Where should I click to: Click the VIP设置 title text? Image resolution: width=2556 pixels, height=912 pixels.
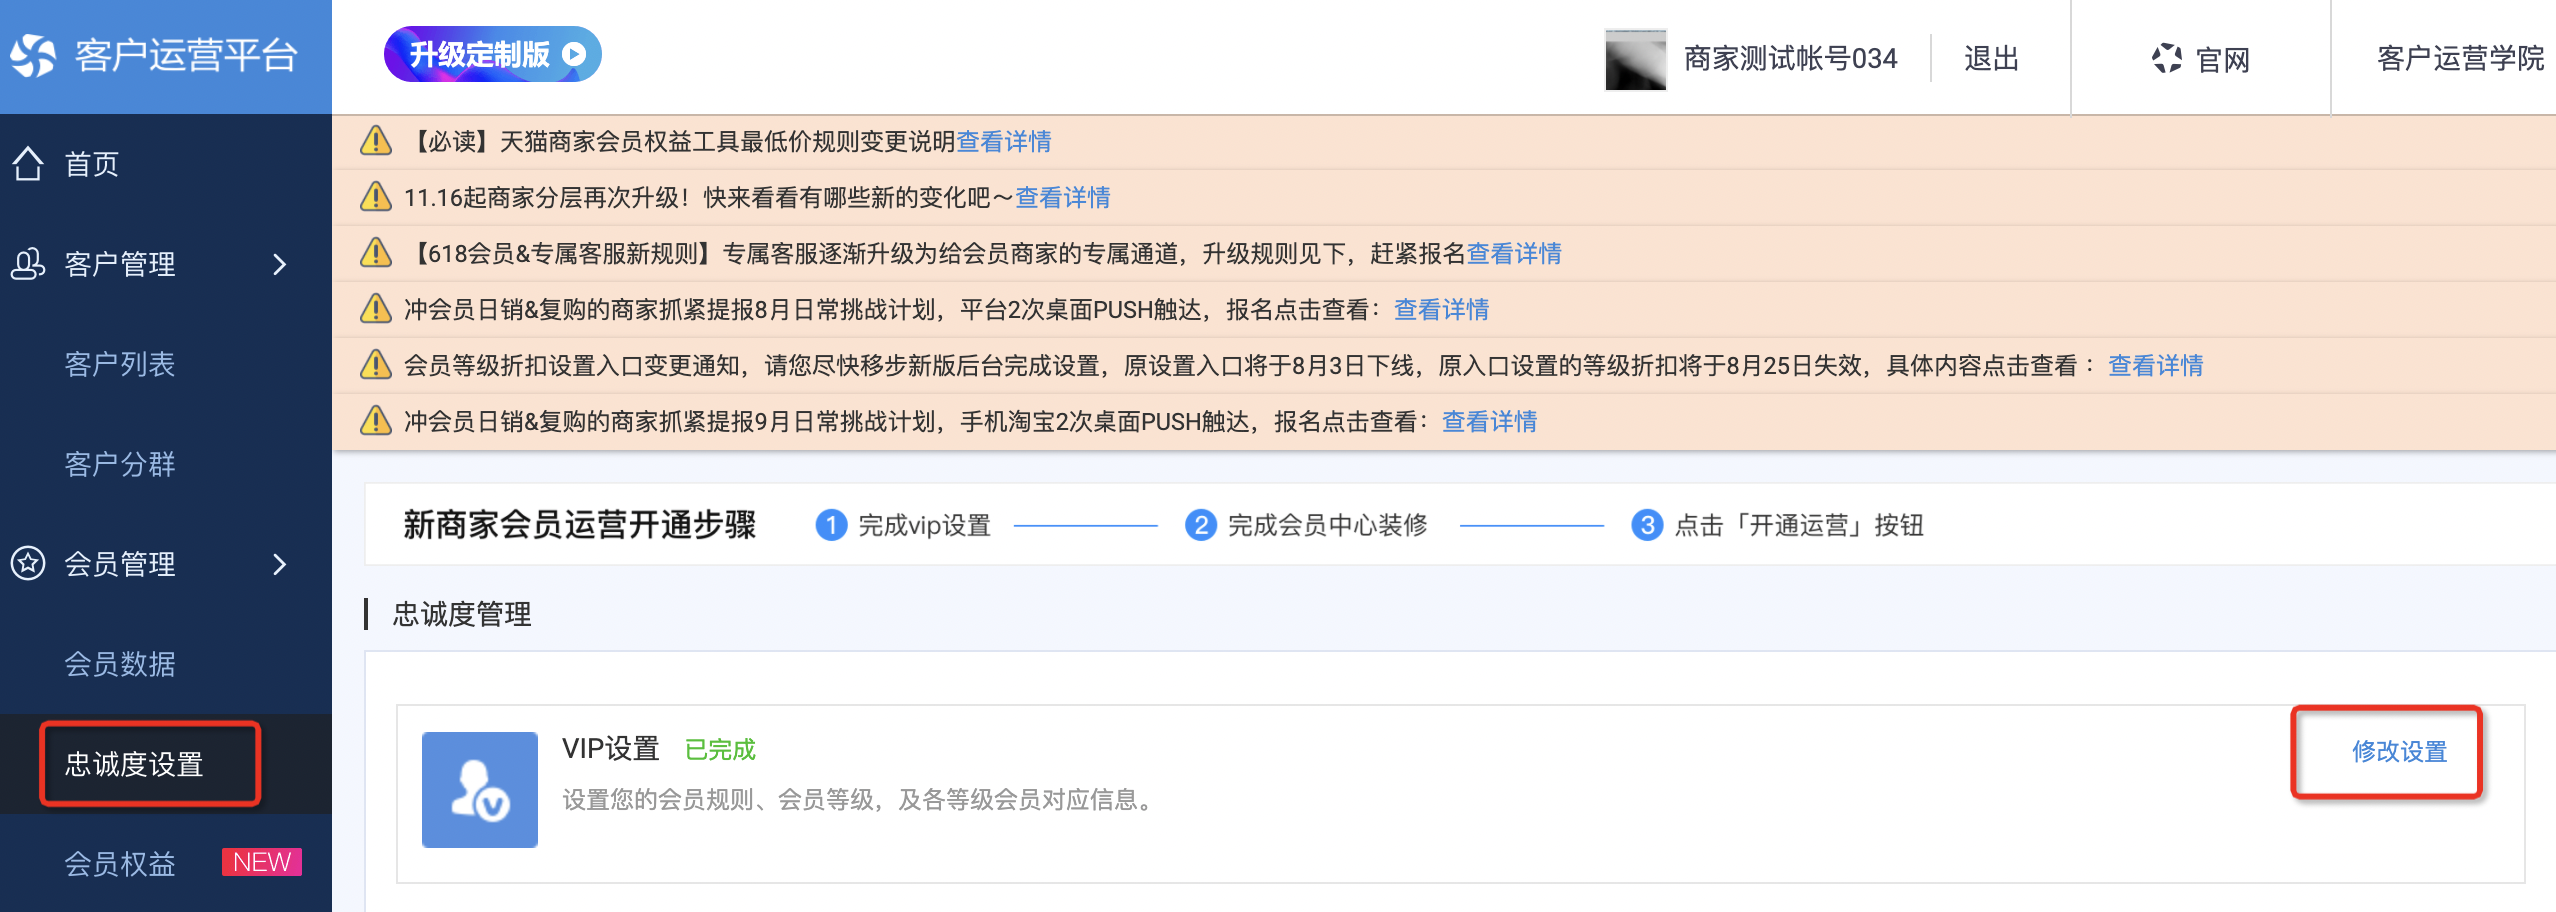point(610,749)
